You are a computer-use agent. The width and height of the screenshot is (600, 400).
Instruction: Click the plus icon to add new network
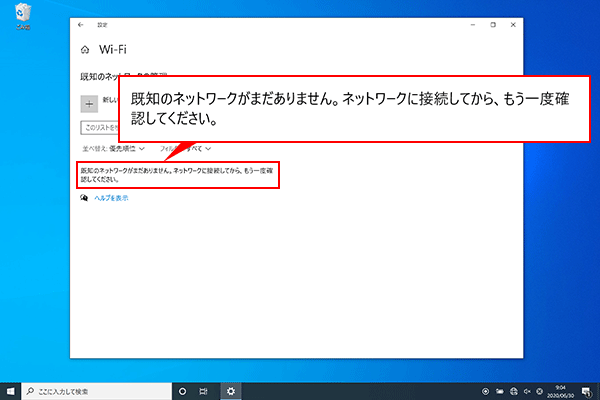pyautogui.click(x=87, y=103)
